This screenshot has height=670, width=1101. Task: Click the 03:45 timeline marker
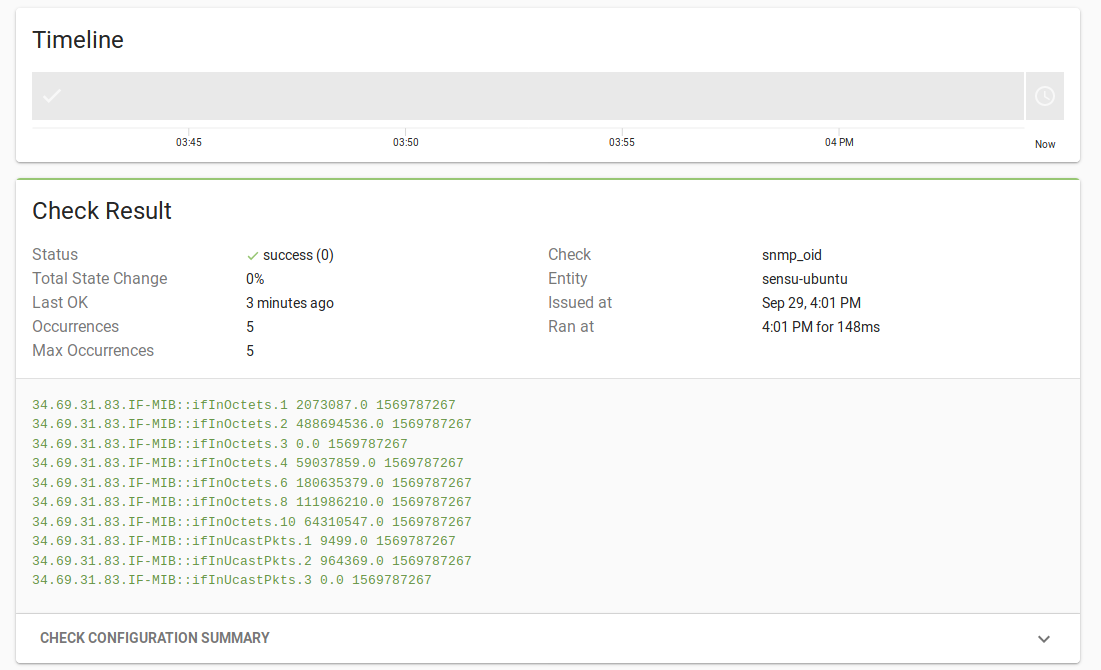(x=189, y=142)
